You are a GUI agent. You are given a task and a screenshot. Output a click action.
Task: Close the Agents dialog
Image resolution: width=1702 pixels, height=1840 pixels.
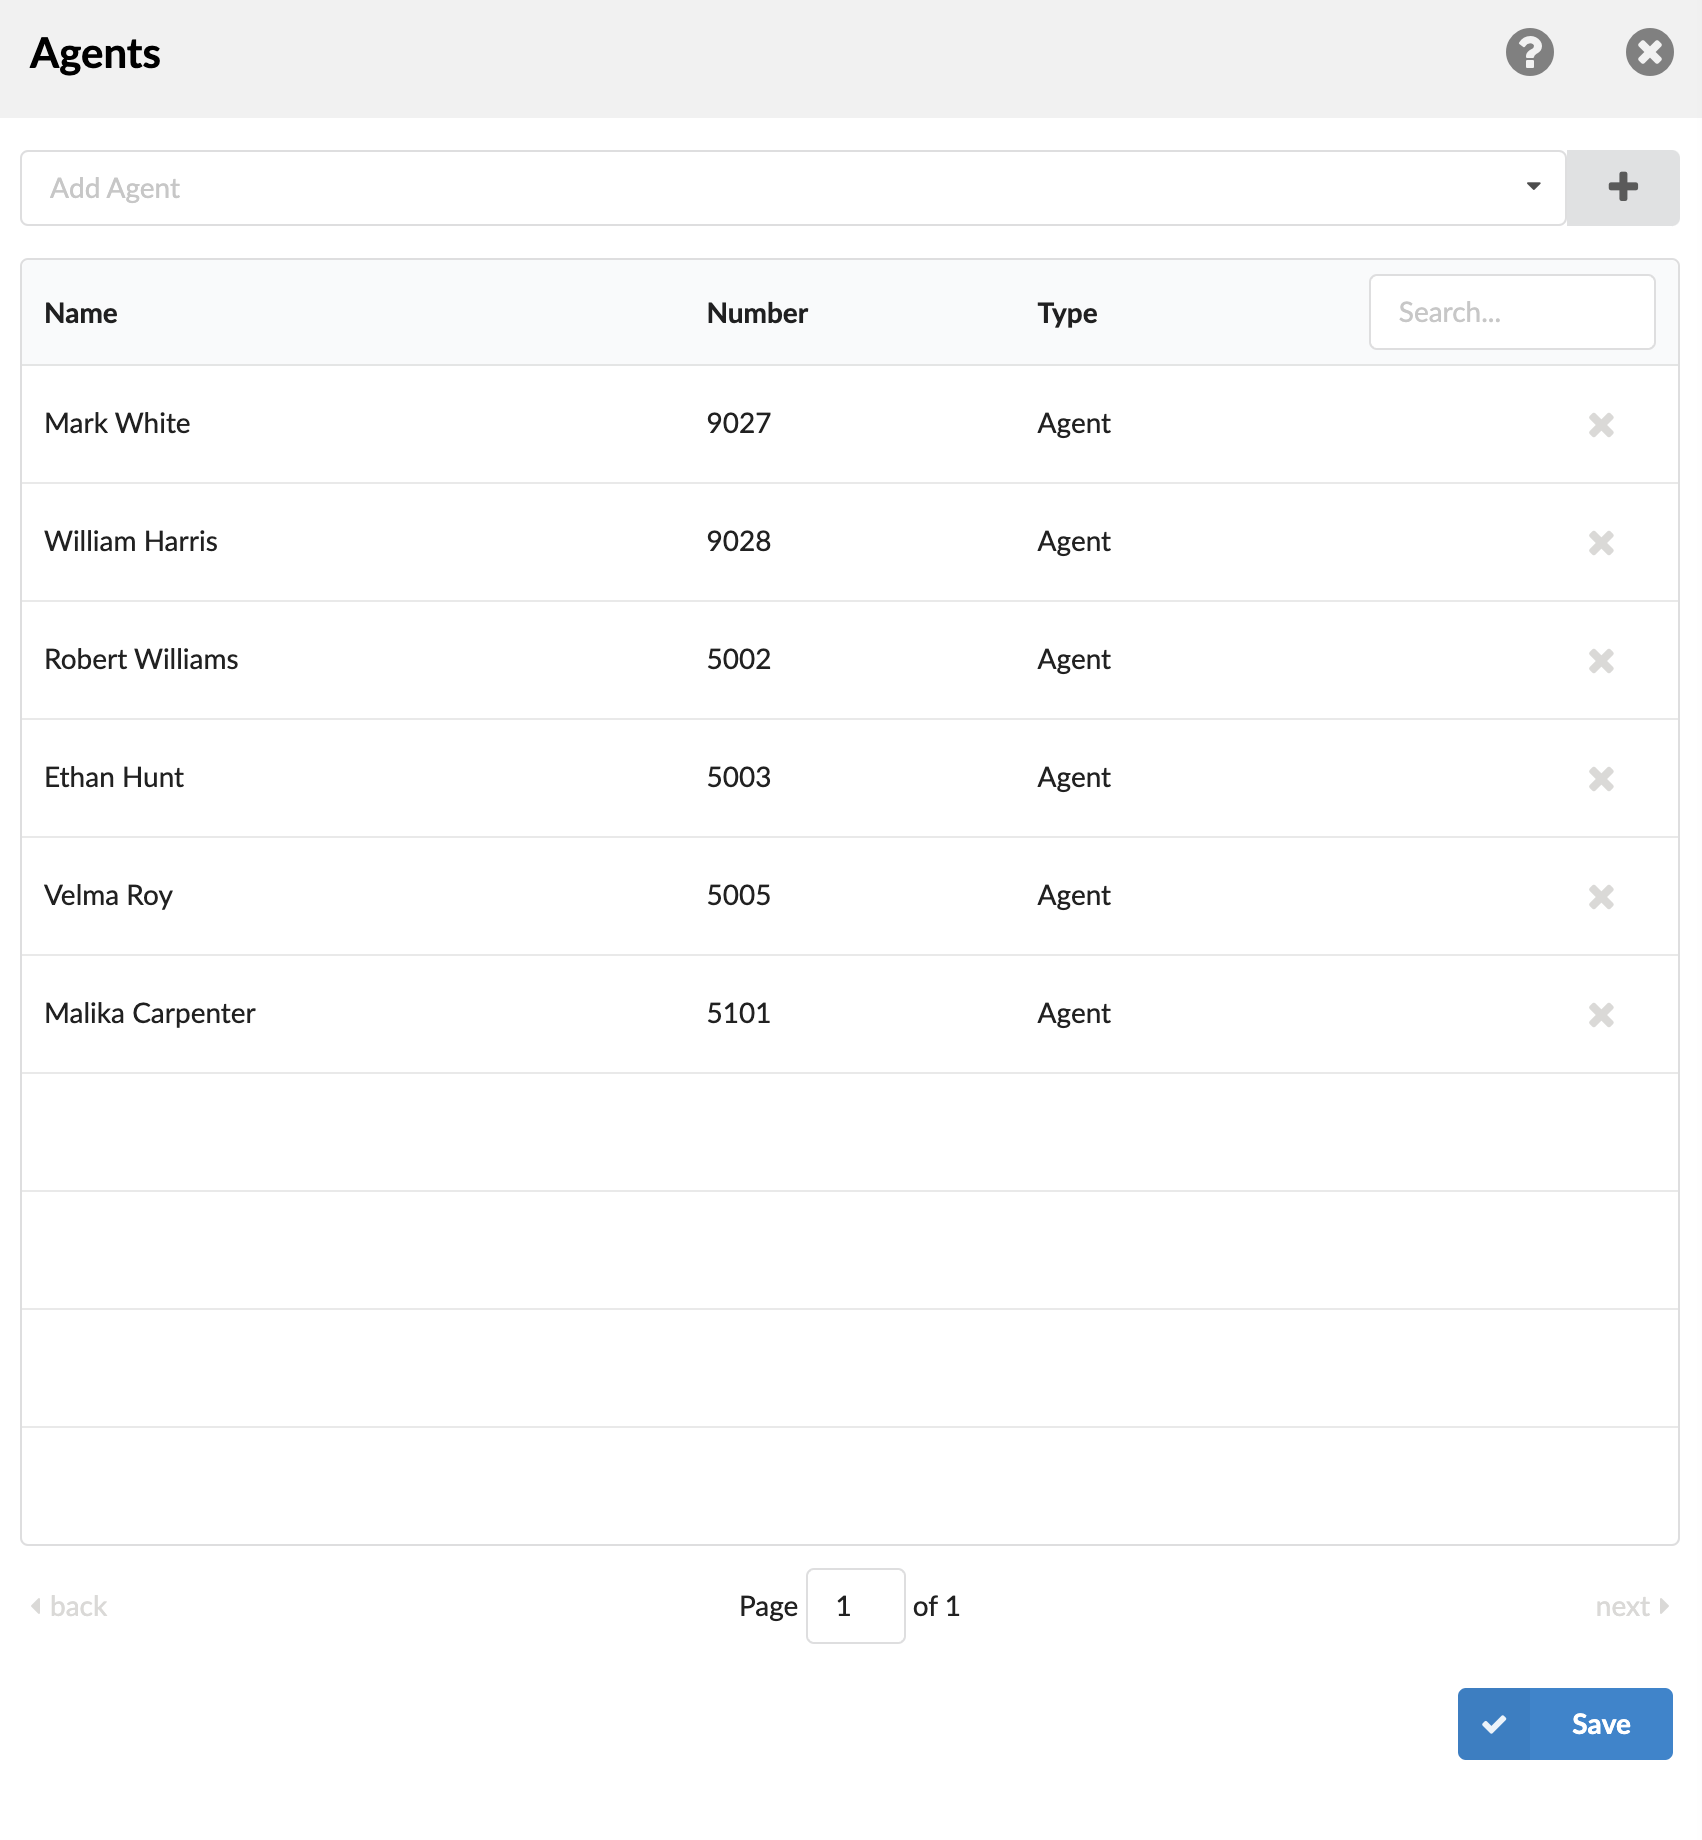click(x=1649, y=52)
